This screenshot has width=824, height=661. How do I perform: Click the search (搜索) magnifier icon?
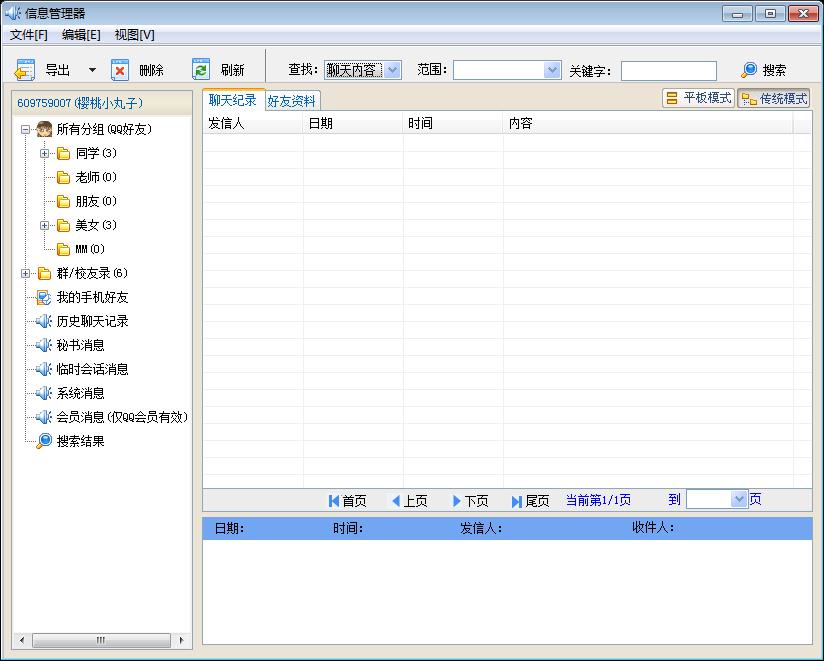pos(748,70)
